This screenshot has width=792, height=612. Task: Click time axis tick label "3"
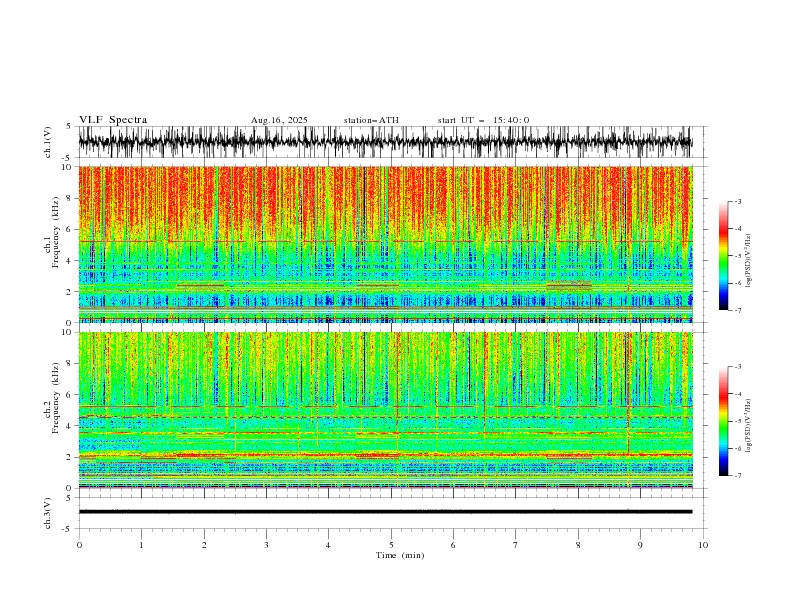tap(266, 545)
